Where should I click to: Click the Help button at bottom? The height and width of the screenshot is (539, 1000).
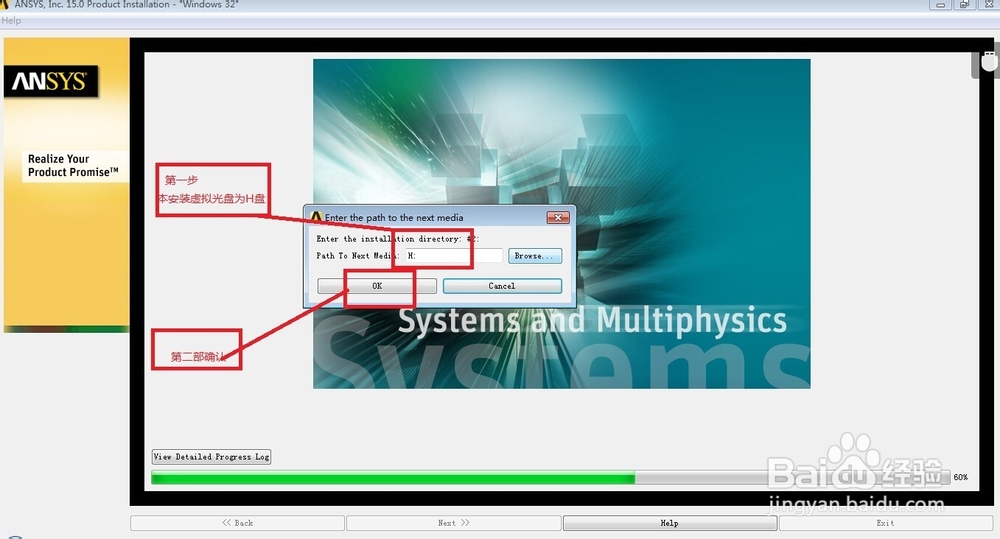point(670,523)
